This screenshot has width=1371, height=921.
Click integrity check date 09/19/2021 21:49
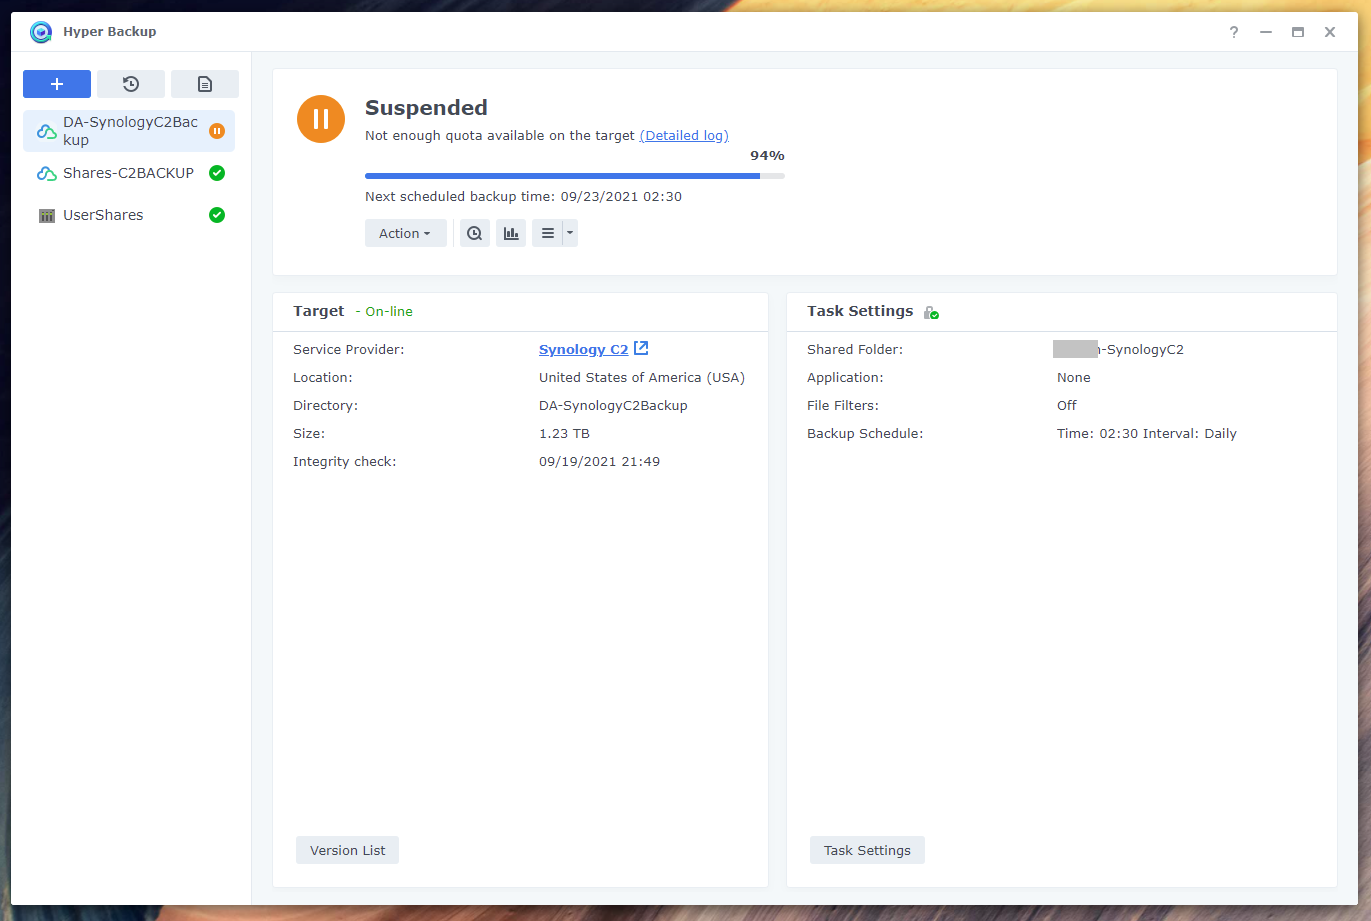599,461
